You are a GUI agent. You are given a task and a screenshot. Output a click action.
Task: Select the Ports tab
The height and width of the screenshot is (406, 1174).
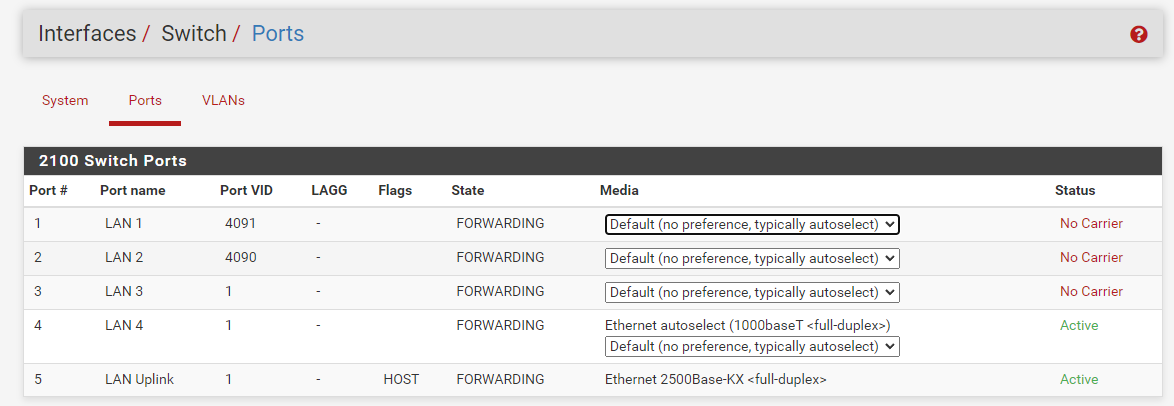tap(145, 100)
